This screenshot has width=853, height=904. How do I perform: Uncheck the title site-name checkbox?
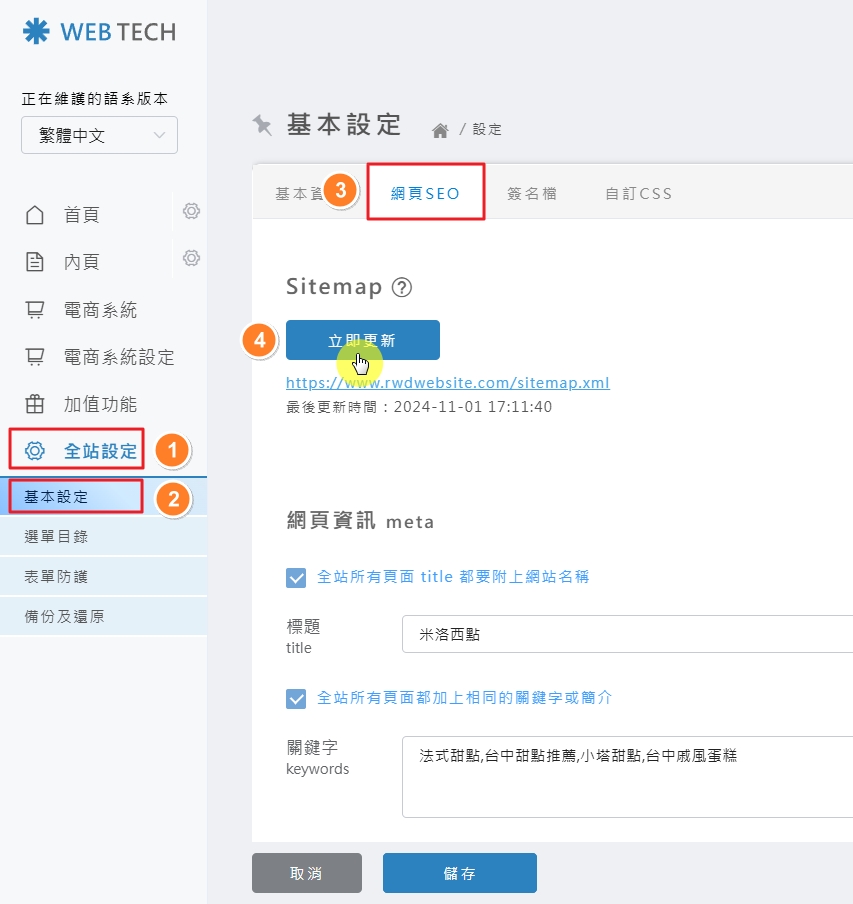click(x=296, y=577)
